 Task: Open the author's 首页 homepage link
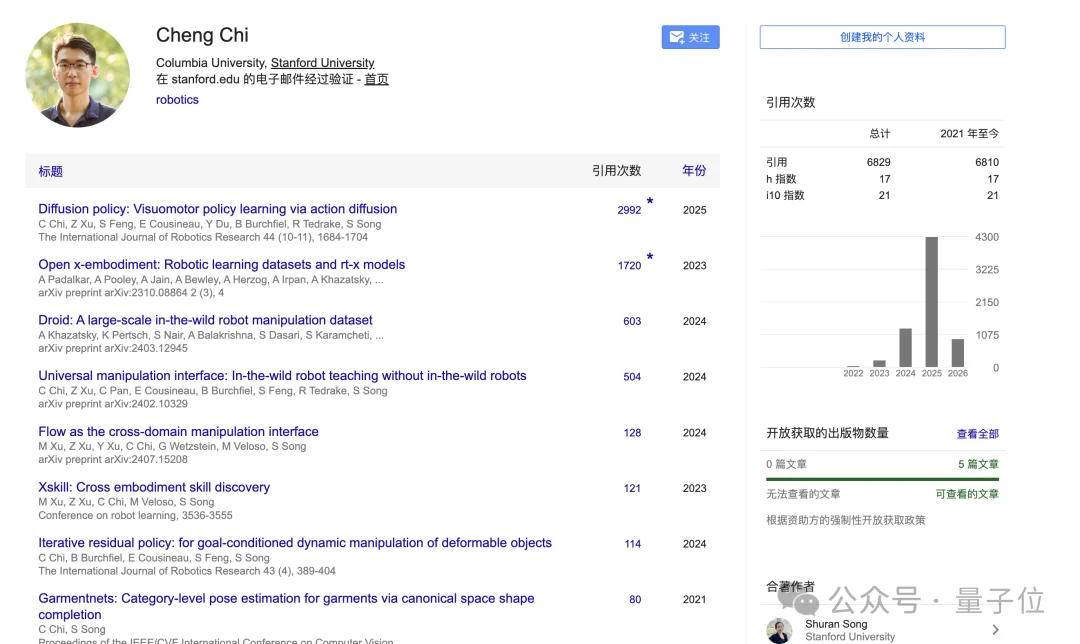(376, 79)
